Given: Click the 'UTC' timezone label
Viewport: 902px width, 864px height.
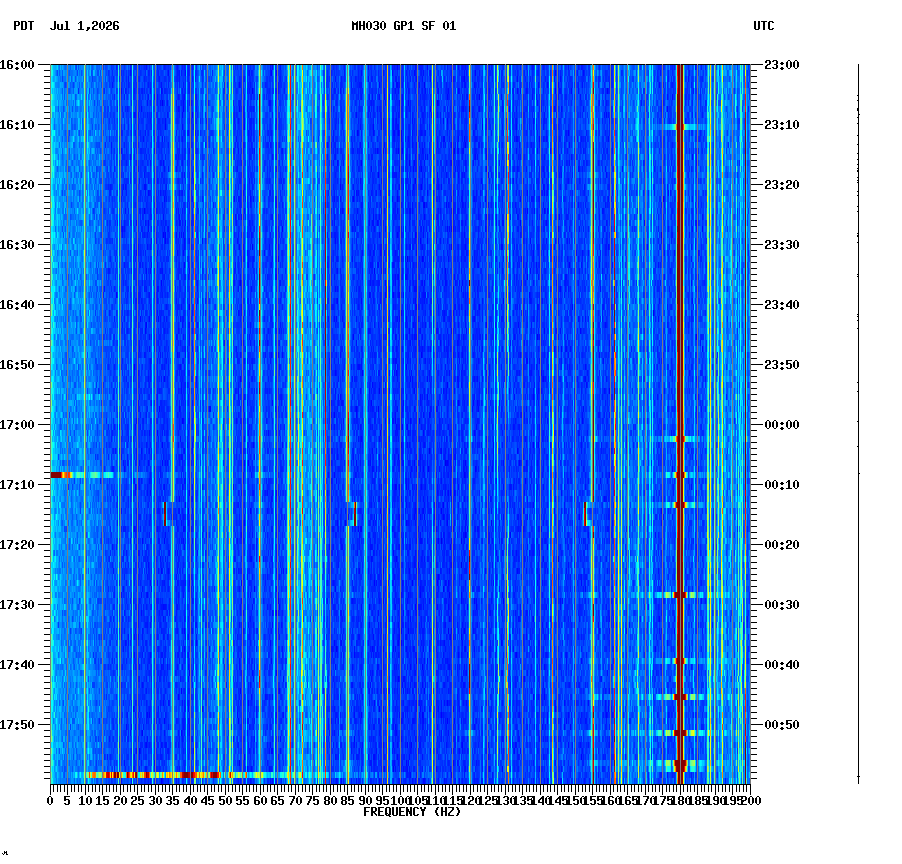Looking at the screenshot, I should 763,26.
